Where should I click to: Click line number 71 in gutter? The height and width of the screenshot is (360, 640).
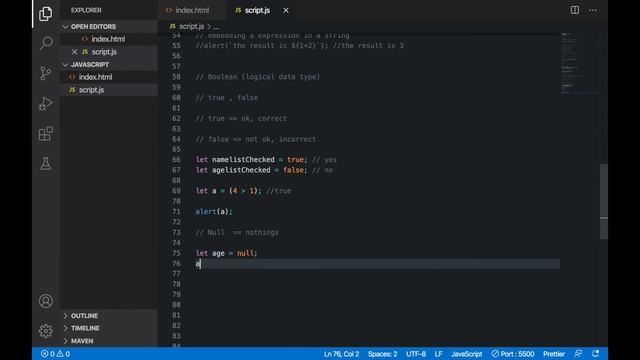tap(176, 211)
